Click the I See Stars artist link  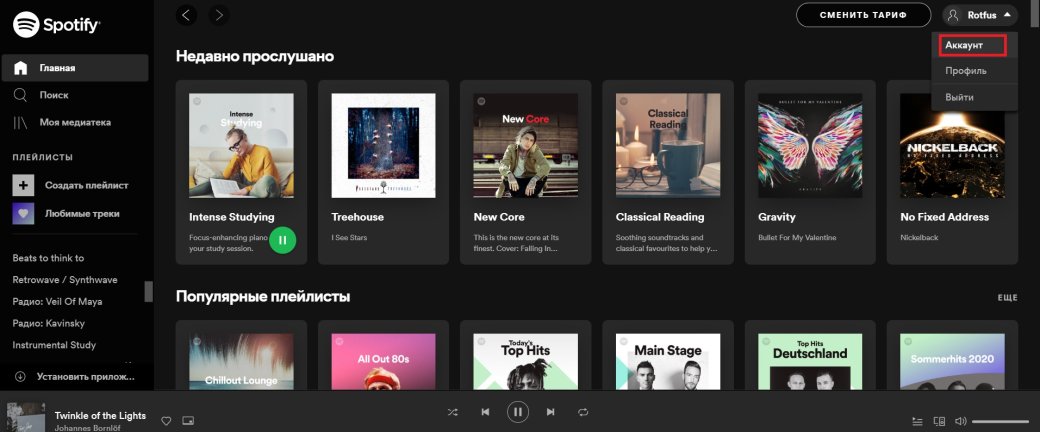[349, 238]
